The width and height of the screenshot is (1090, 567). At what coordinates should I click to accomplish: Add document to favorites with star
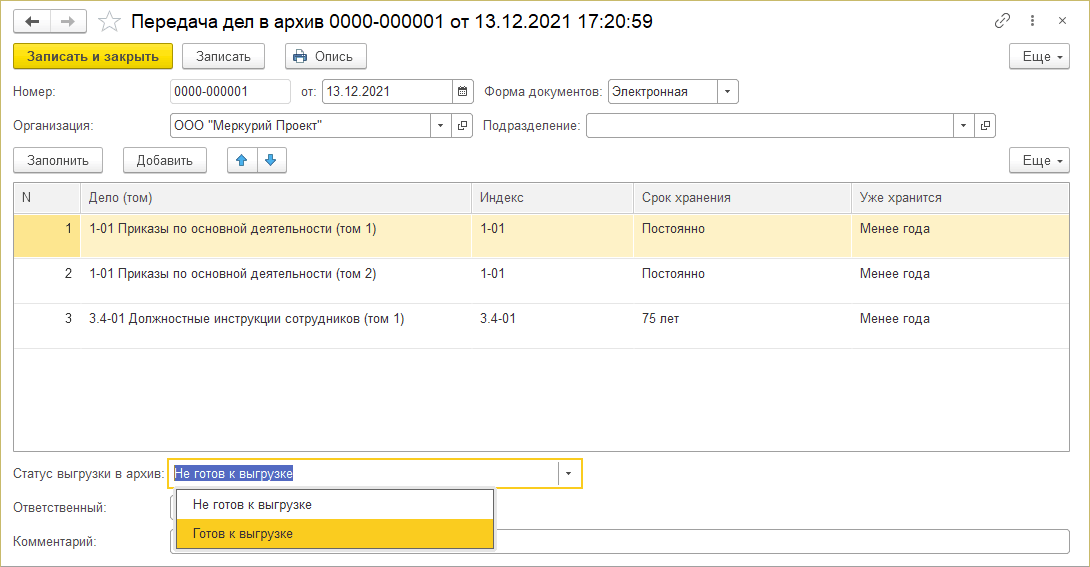pyautogui.click(x=111, y=21)
